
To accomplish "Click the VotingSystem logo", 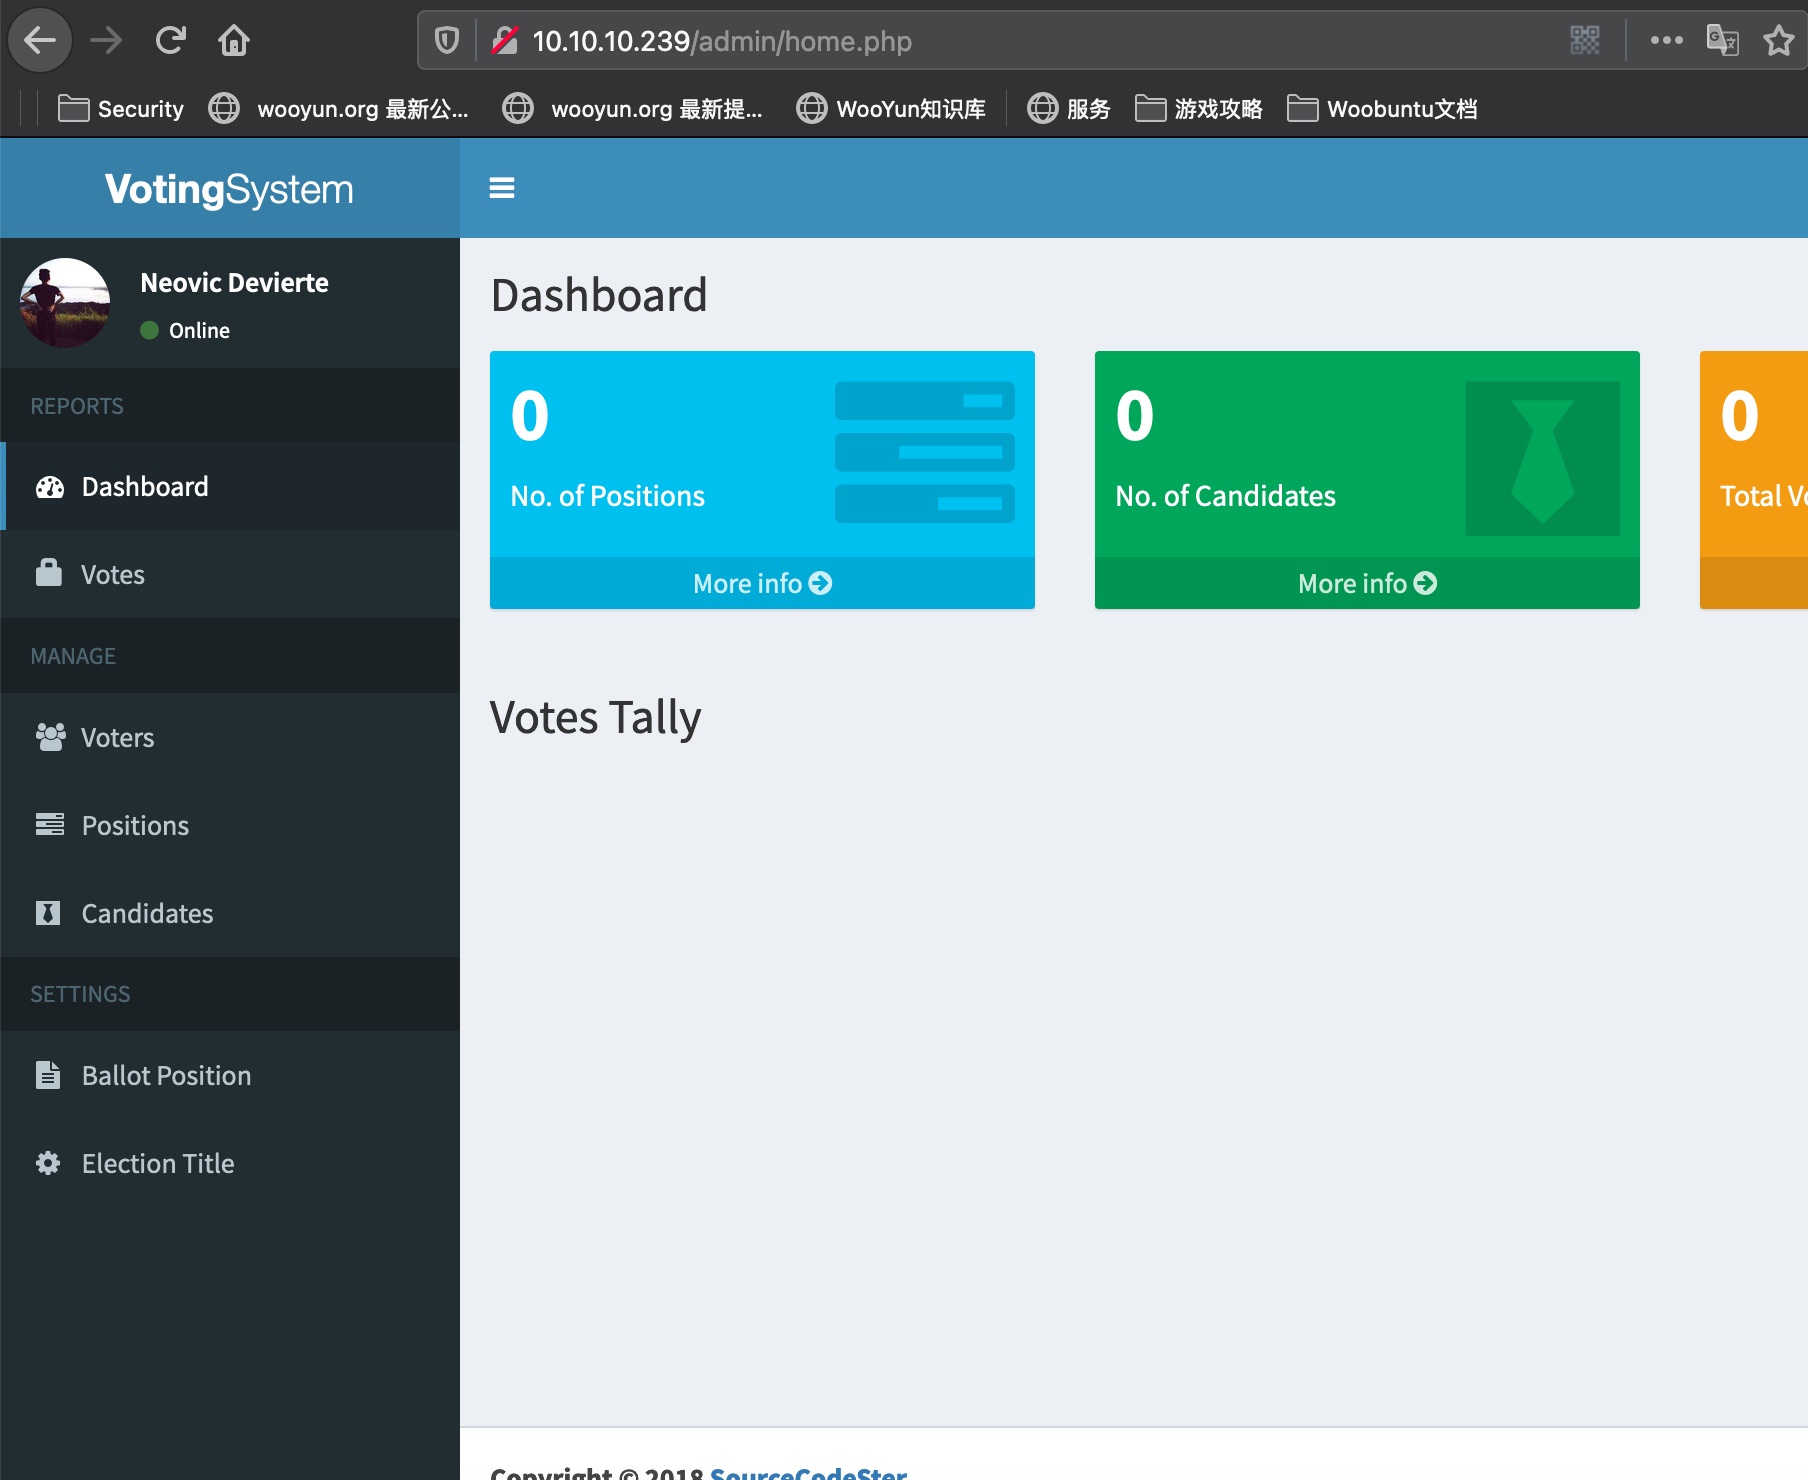I will [x=229, y=189].
